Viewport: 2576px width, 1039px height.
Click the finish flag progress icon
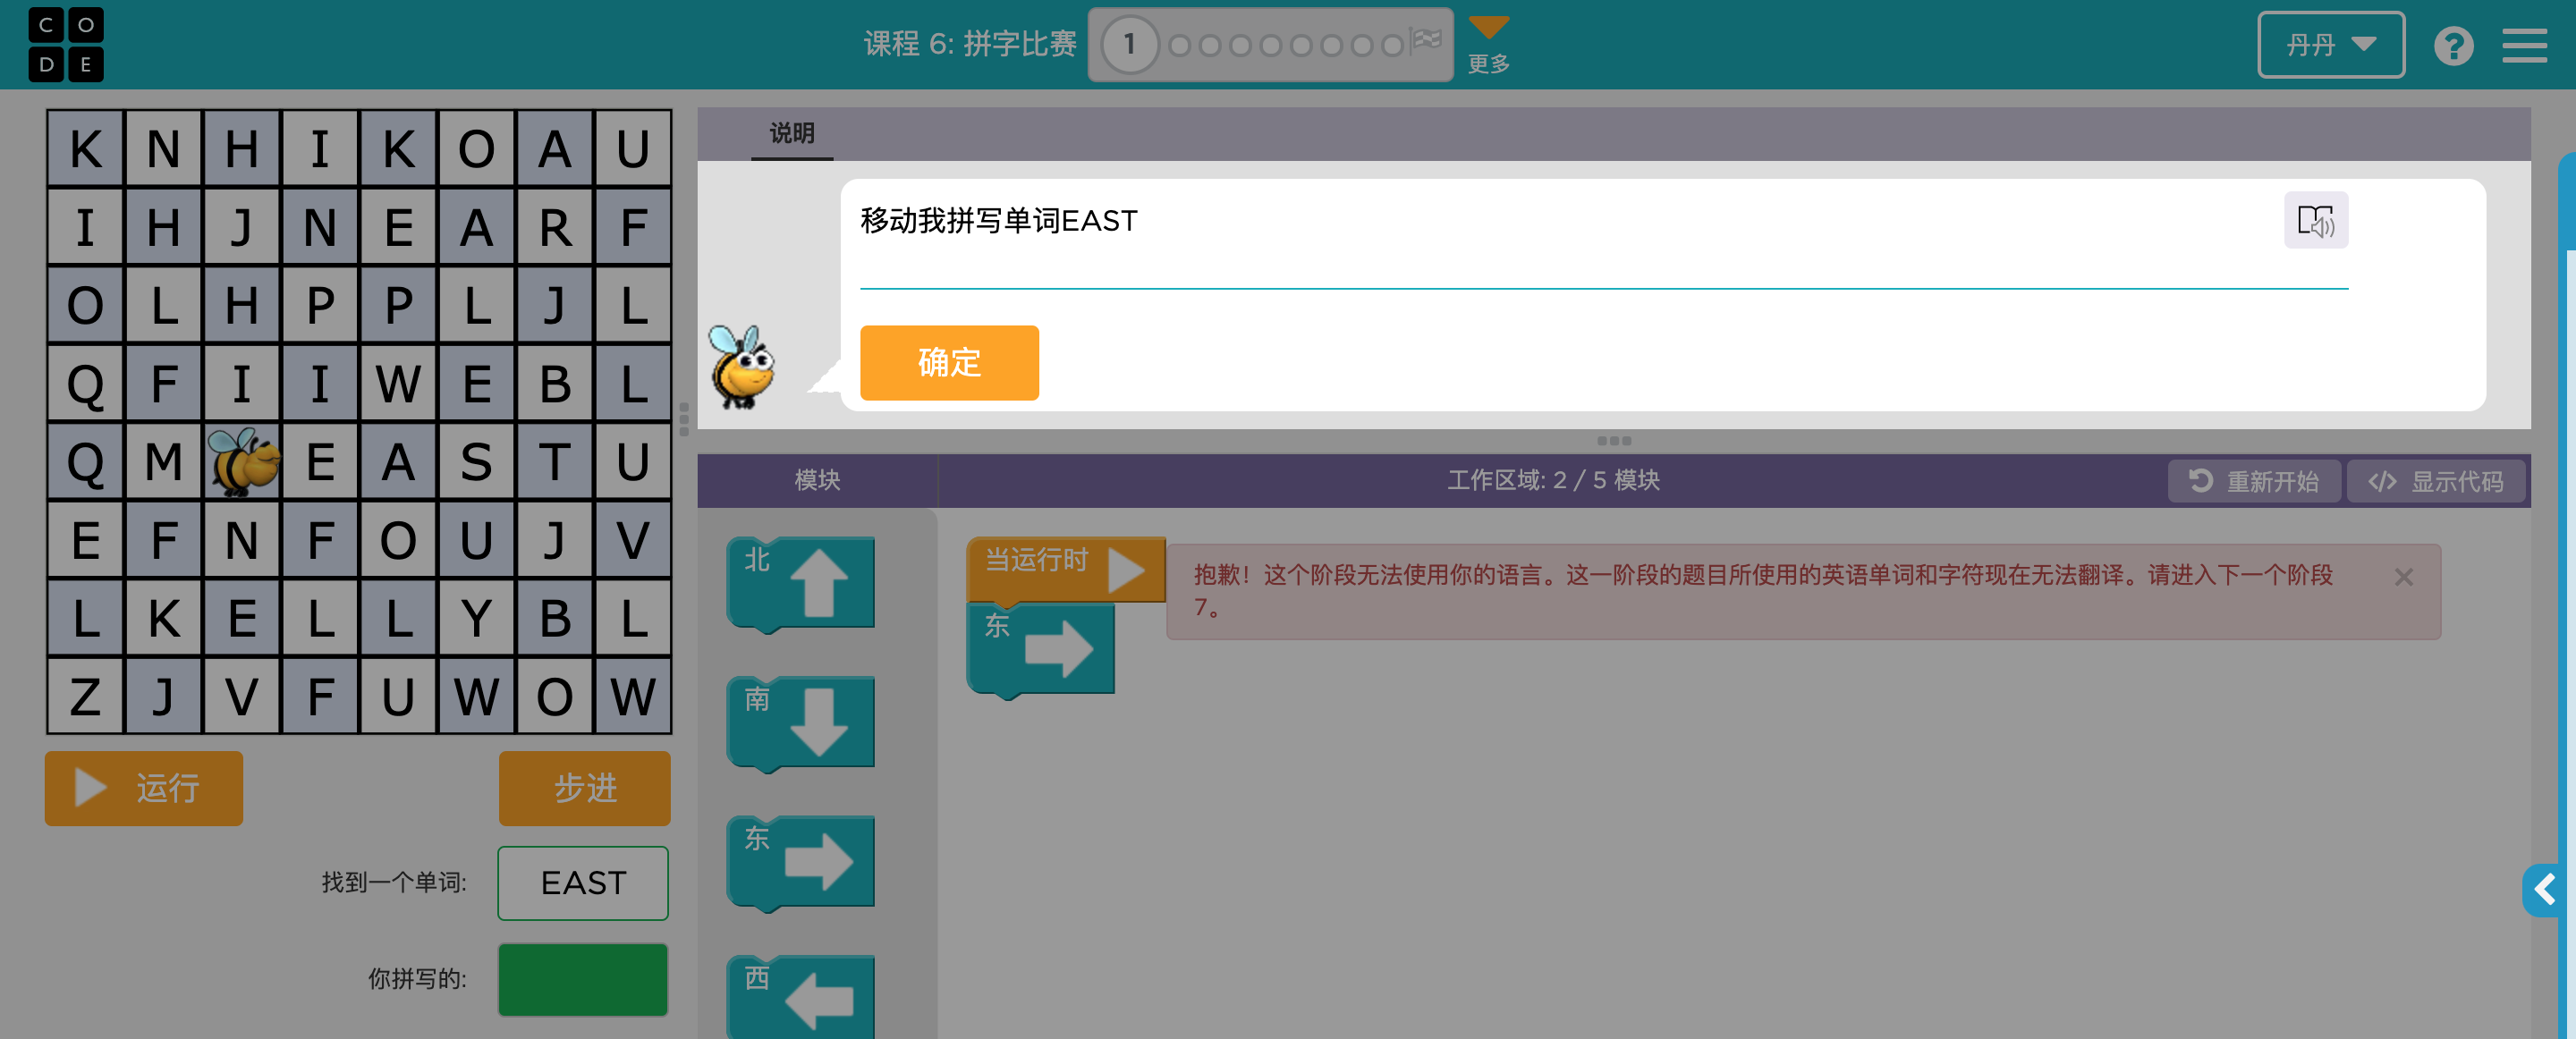click(x=1425, y=40)
